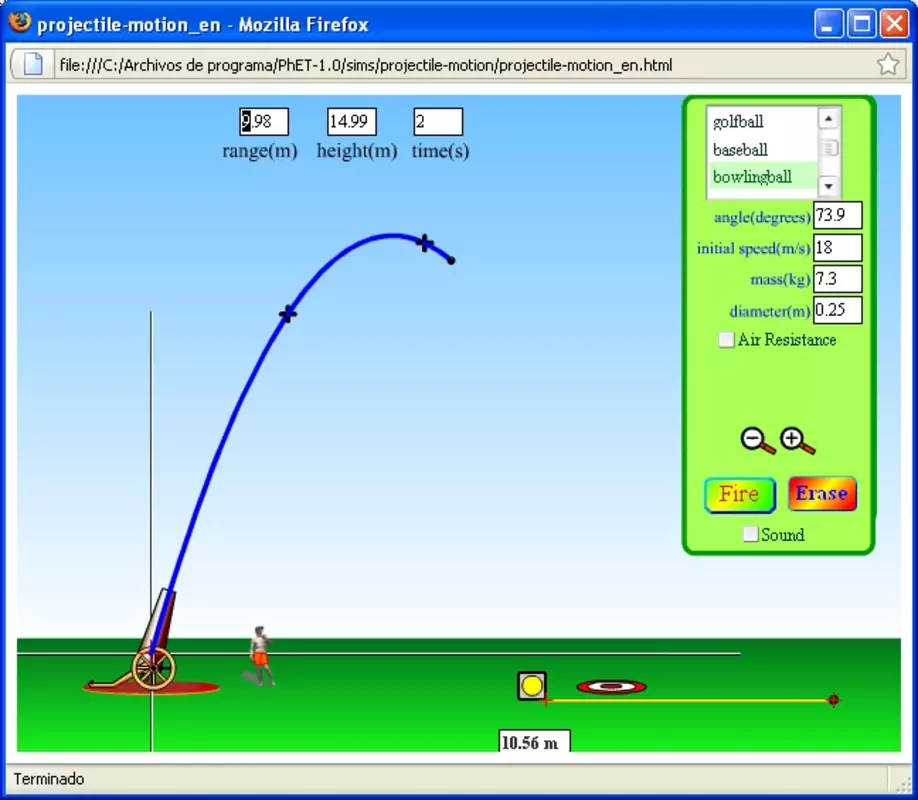Click the red and white bullseye target

click(x=611, y=686)
